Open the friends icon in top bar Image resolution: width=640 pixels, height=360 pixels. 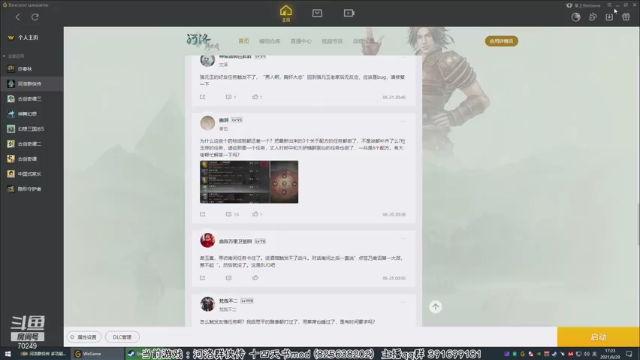(x=593, y=17)
